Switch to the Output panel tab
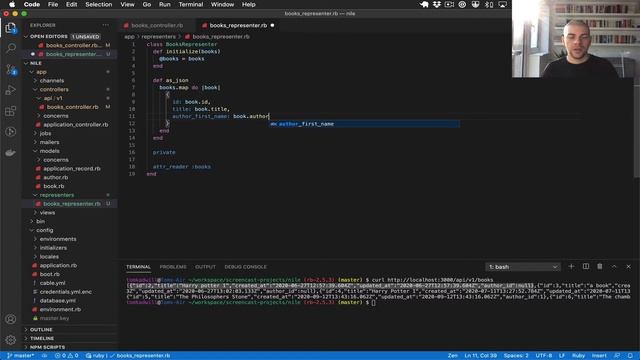This screenshot has height=360, width=640. pyautogui.click(x=205, y=267)
